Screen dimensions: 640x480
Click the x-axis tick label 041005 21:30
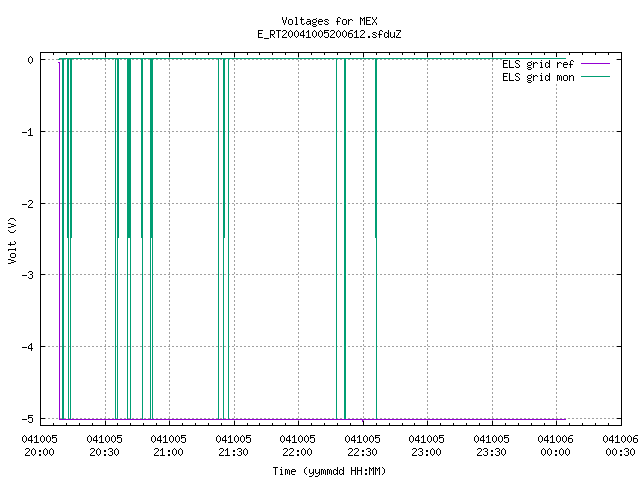(233, 446)
